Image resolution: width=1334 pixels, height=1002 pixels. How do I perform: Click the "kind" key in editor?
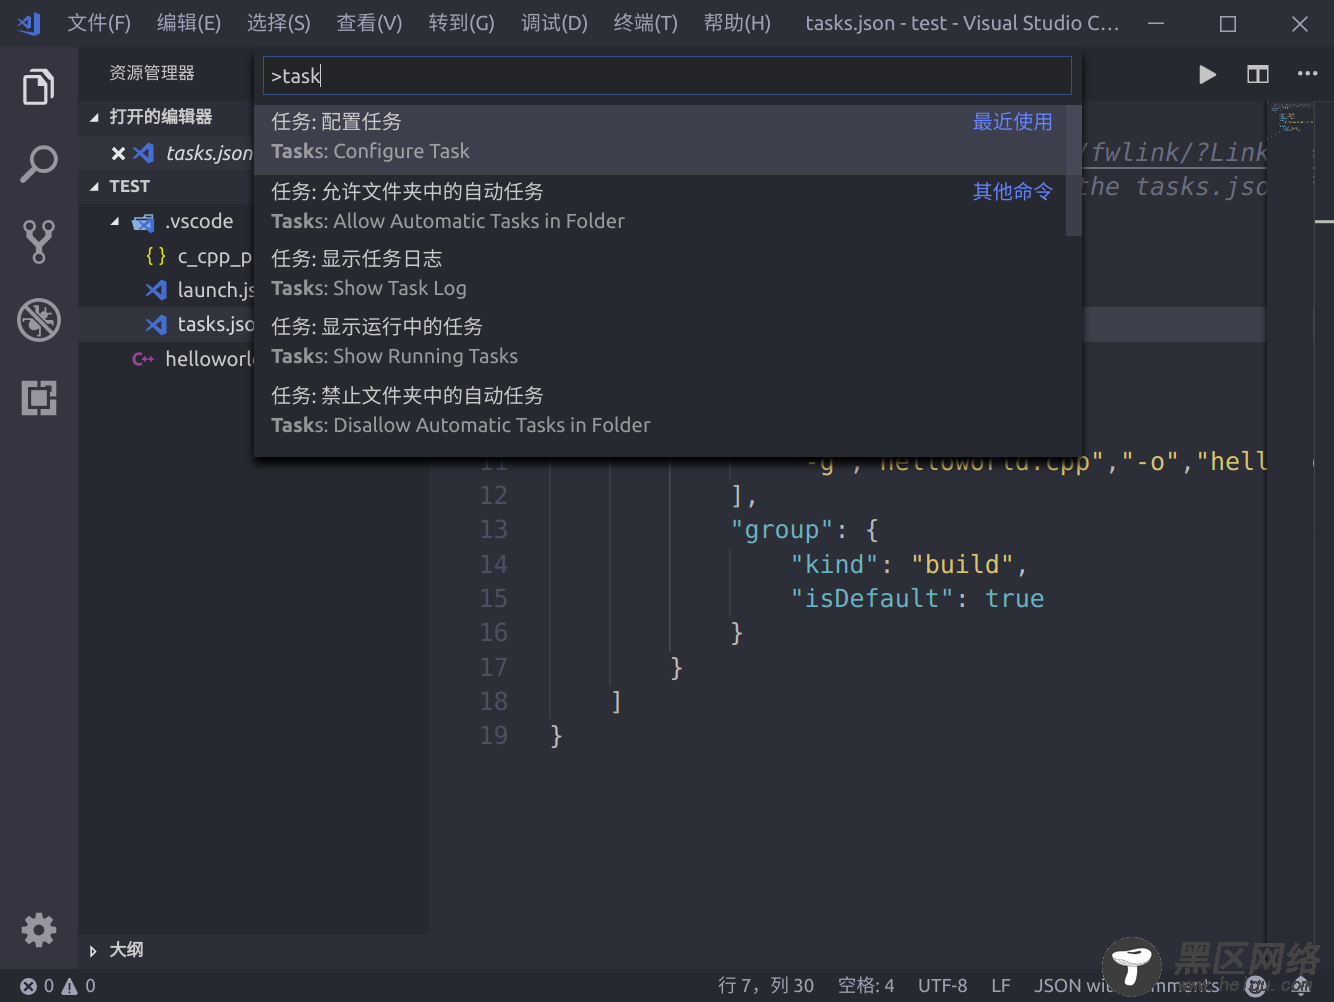coord(835,565)
